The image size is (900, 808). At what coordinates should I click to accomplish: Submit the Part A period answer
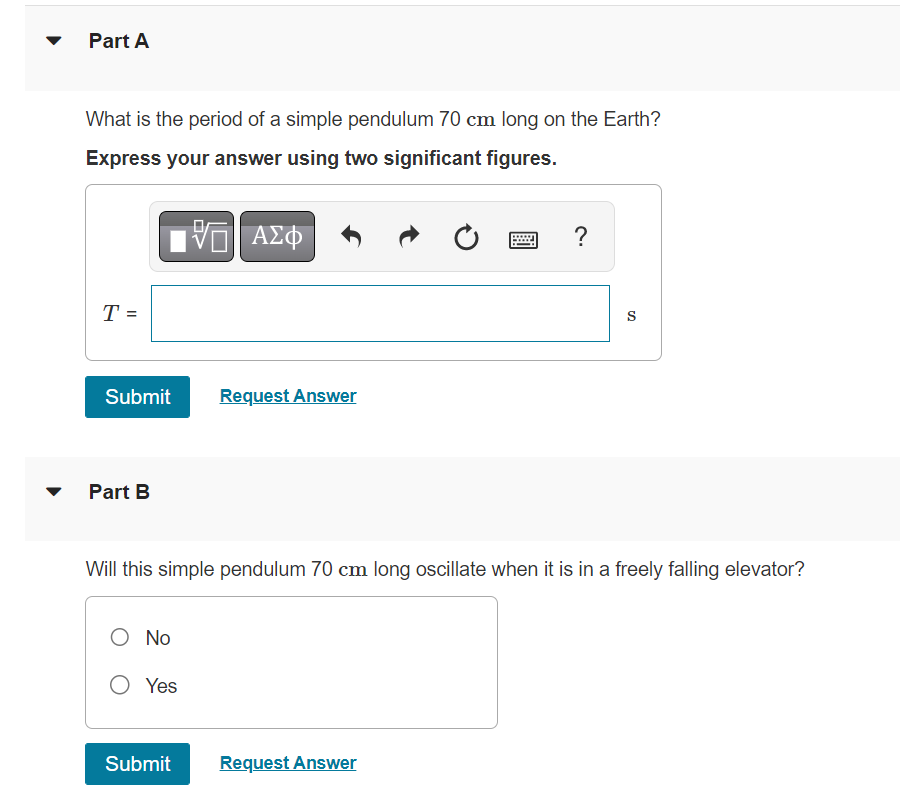pyautogui.click(x=137, y=397)
